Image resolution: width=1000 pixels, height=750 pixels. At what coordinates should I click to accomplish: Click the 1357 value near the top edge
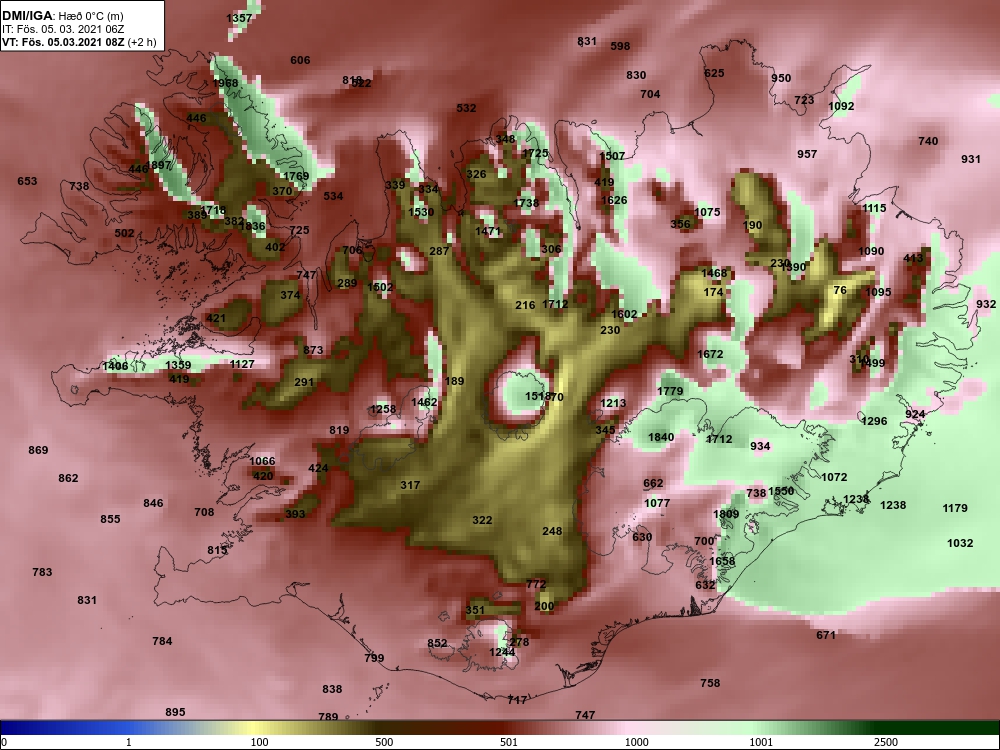(239, 18)
